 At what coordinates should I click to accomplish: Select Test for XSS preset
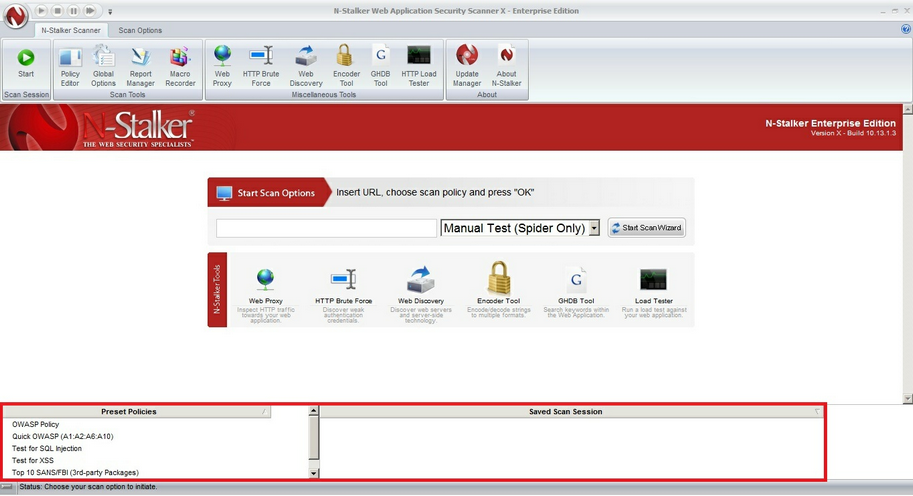(x=33, y=460)
